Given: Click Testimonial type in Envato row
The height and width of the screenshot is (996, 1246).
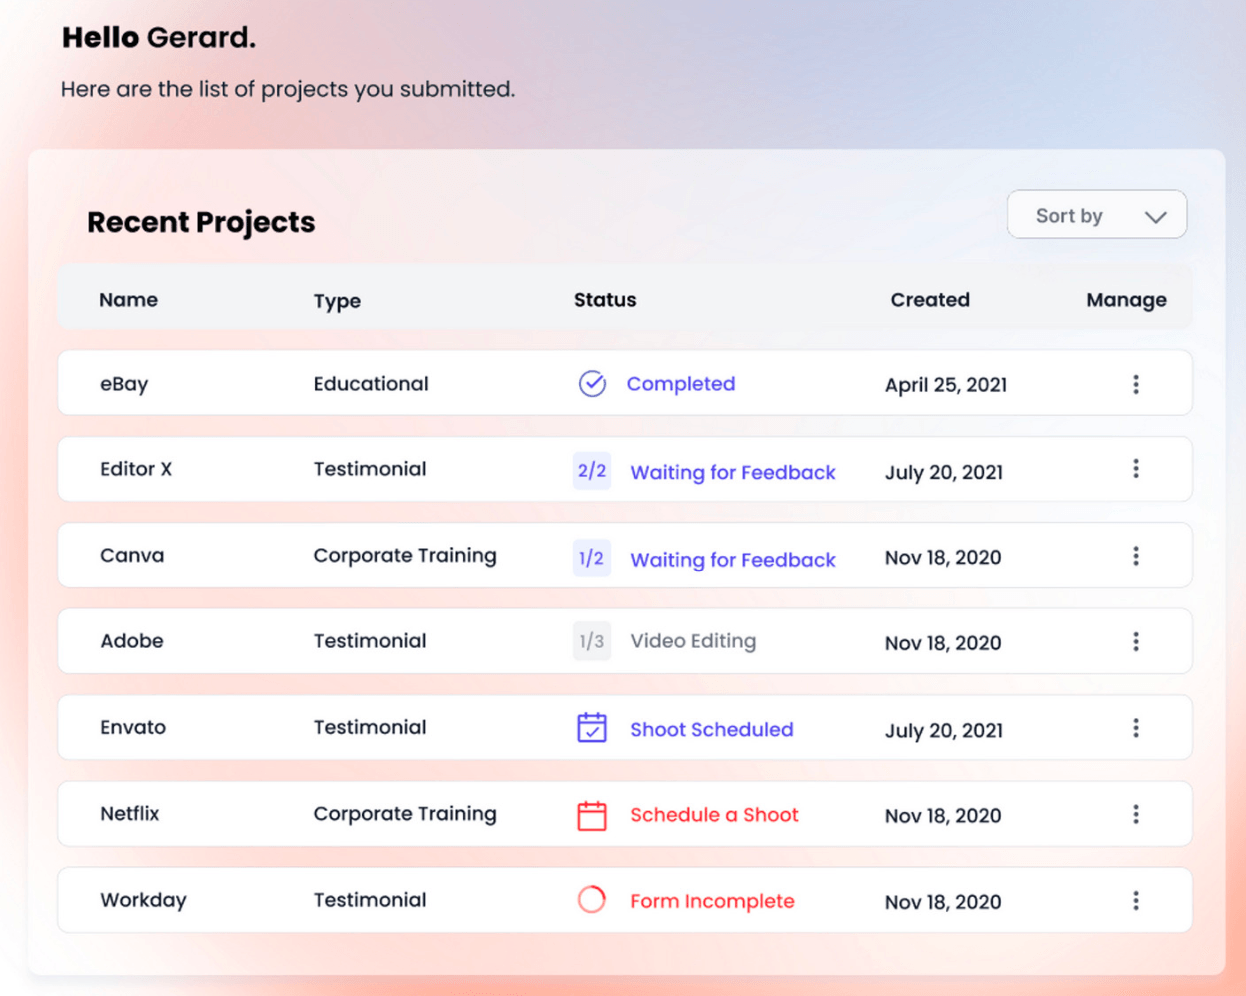Looking at the screenshot, I should tap(370, 727).
